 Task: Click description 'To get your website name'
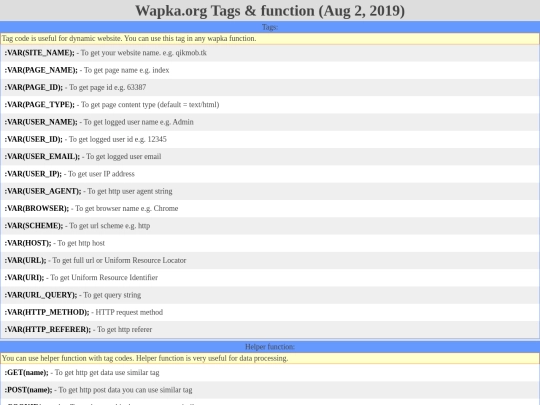(x=121, y=53)
